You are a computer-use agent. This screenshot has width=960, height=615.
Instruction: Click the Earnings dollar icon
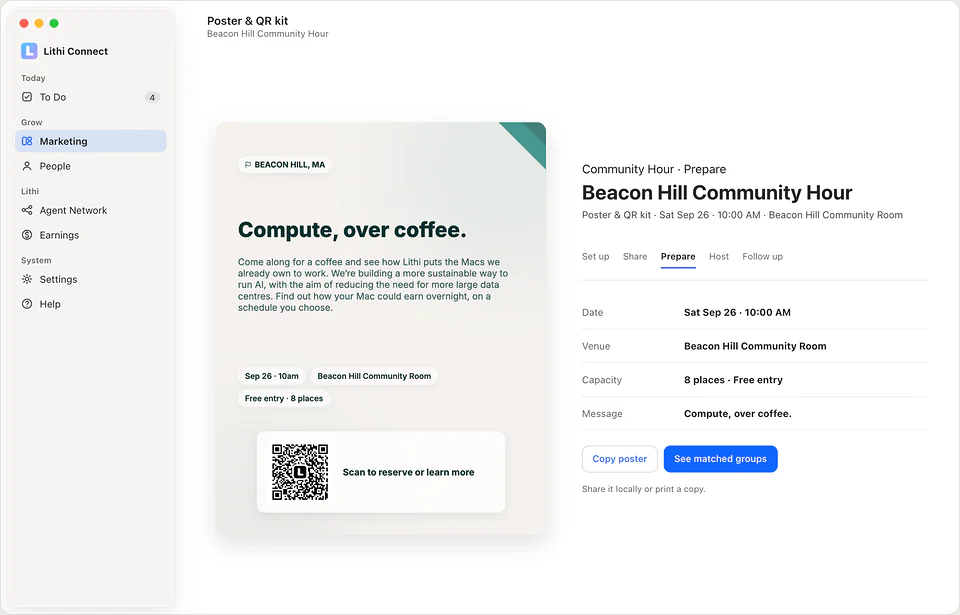(x=27, y=235)
